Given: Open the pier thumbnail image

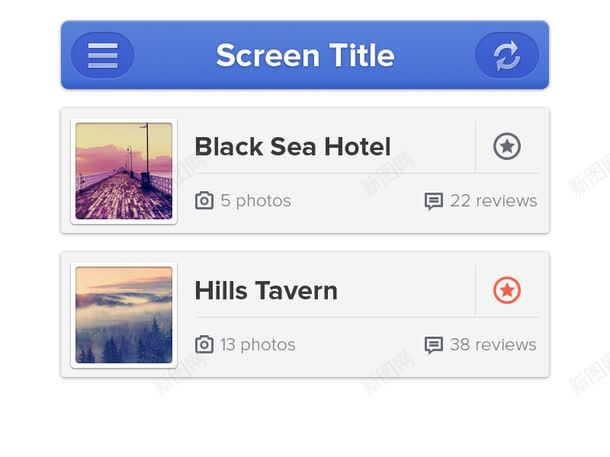Looking at the screenshot, I should [x=124, y=171].
